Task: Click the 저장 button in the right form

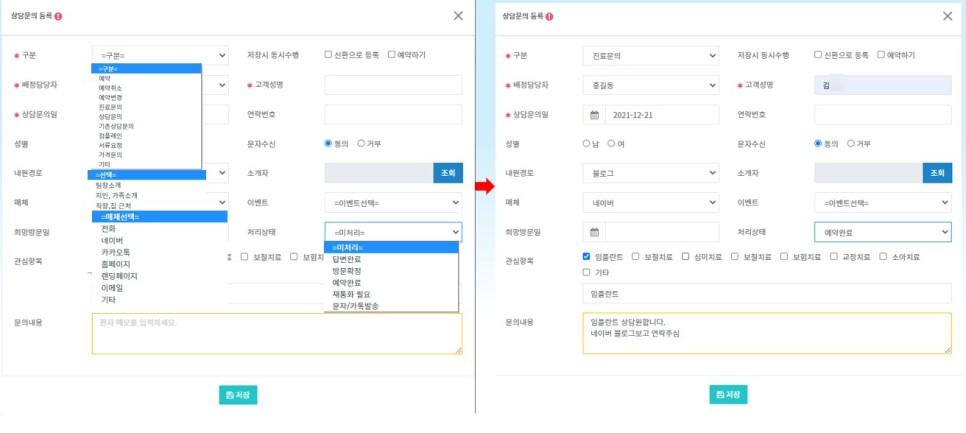Action: [728, 395]
